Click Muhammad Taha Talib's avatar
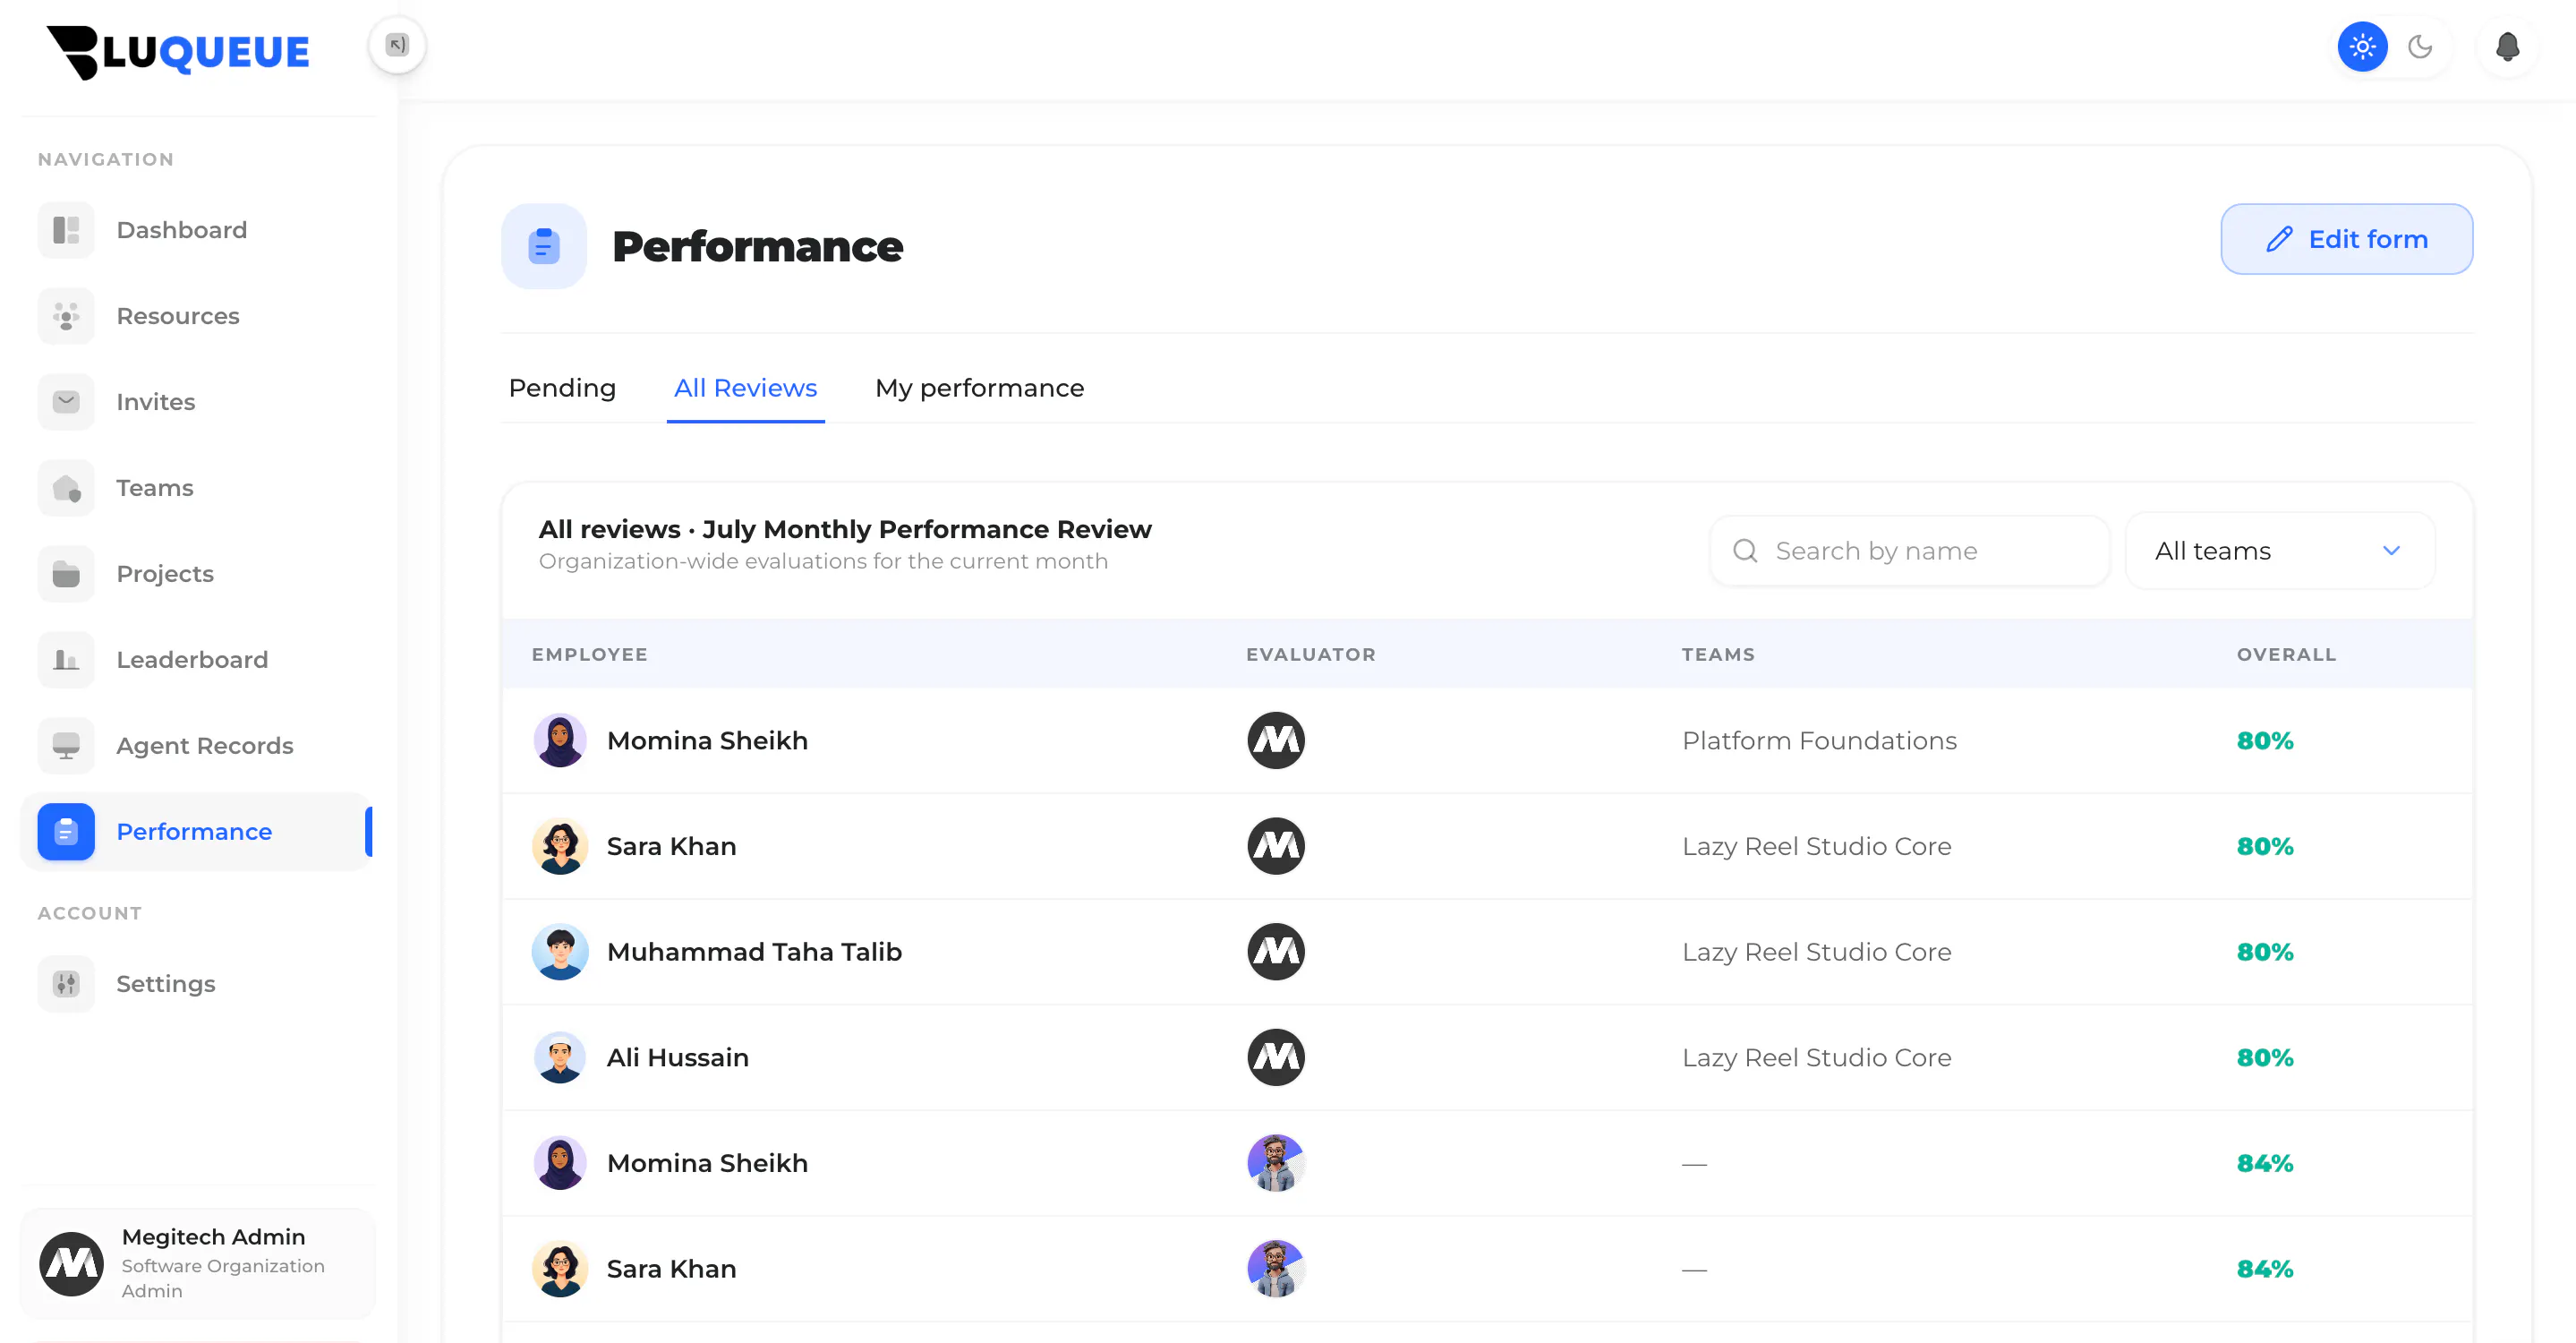This screenshot has width=2576, height=1343. pos(560,952)
